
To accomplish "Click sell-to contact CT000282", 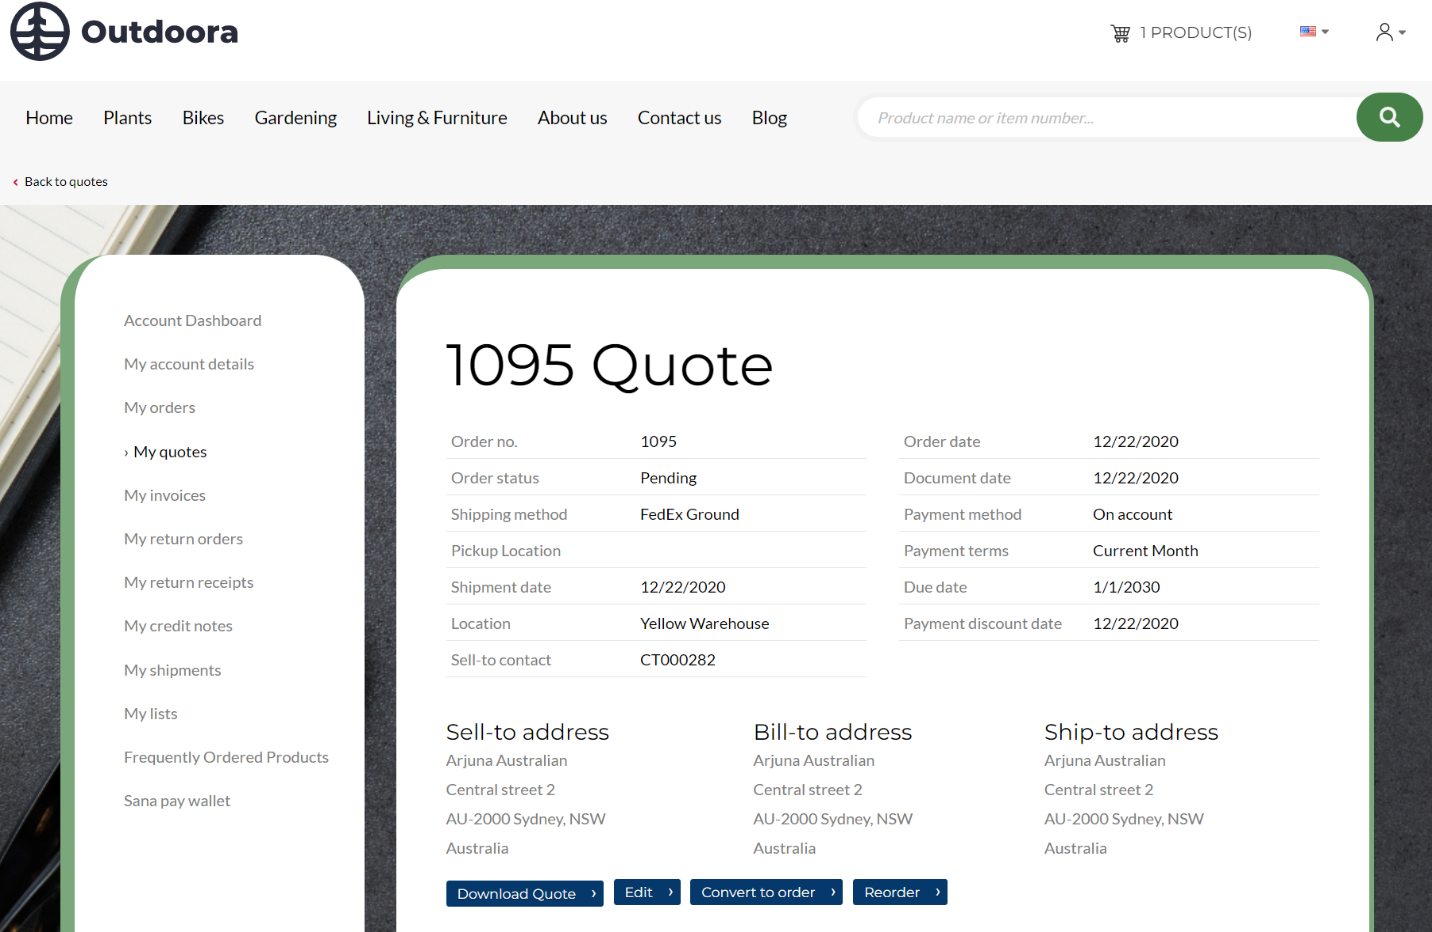I will (x=678, y=660).
